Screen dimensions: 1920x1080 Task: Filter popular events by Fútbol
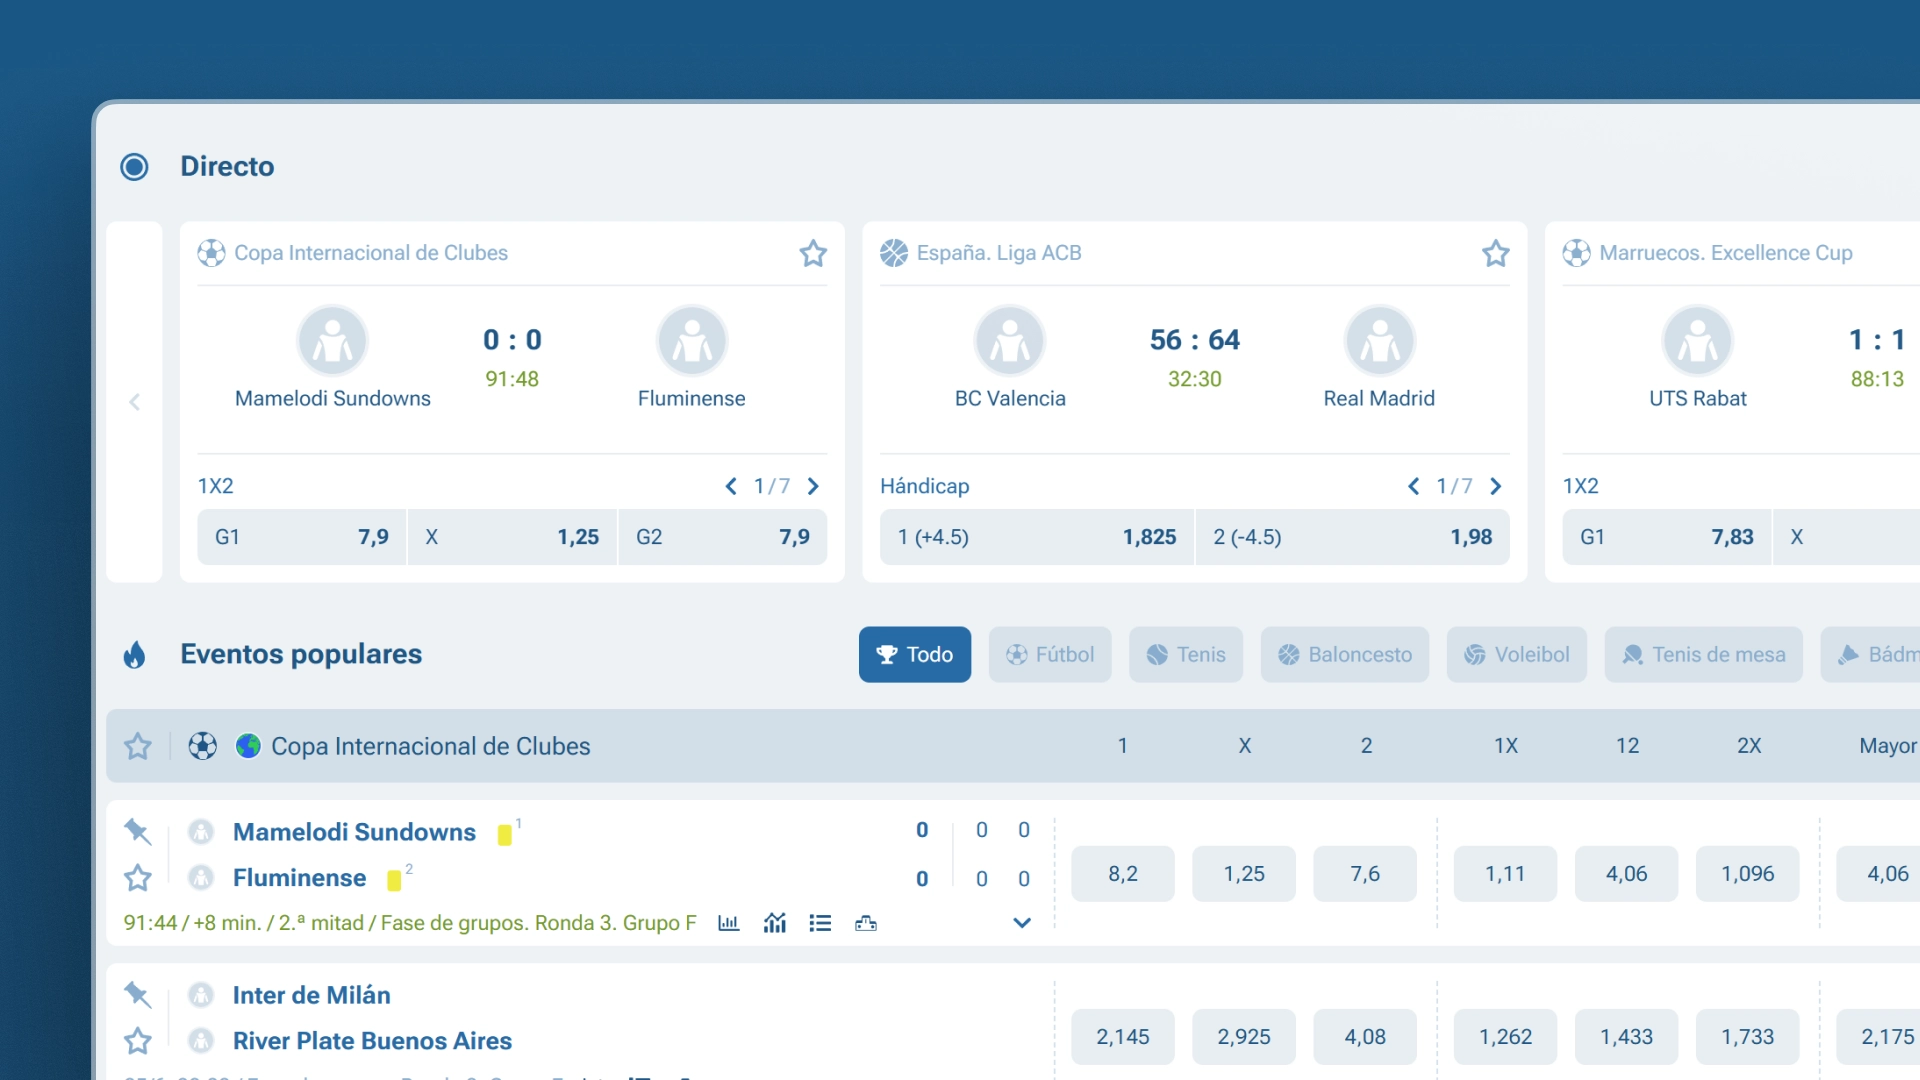pos(1050,655)
